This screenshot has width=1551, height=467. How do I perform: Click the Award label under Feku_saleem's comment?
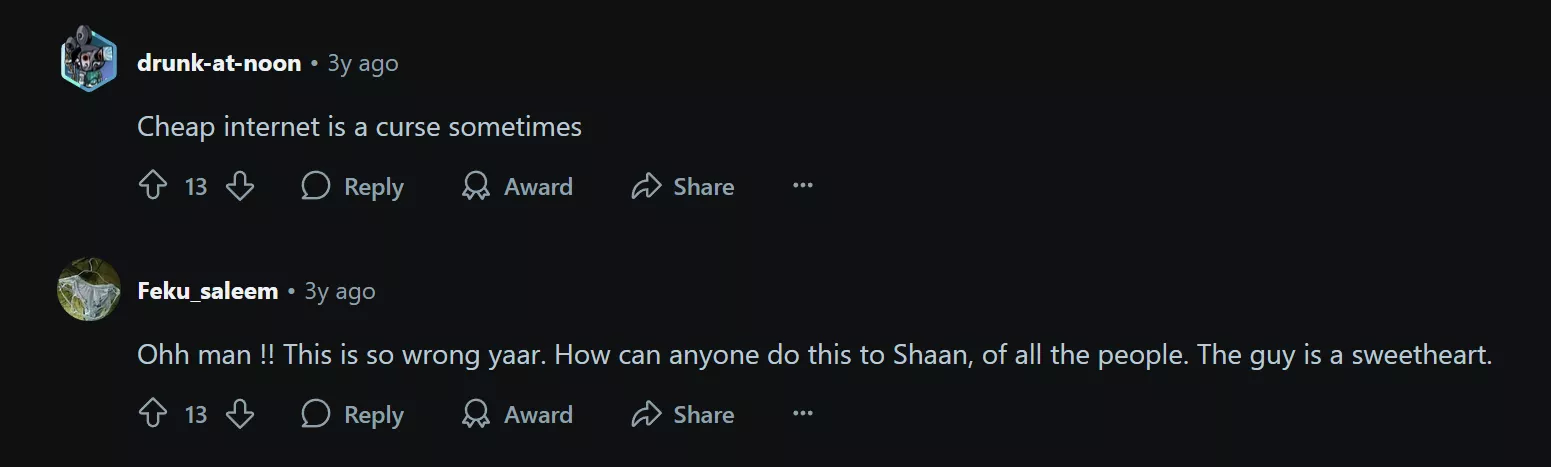pos(538,414)
